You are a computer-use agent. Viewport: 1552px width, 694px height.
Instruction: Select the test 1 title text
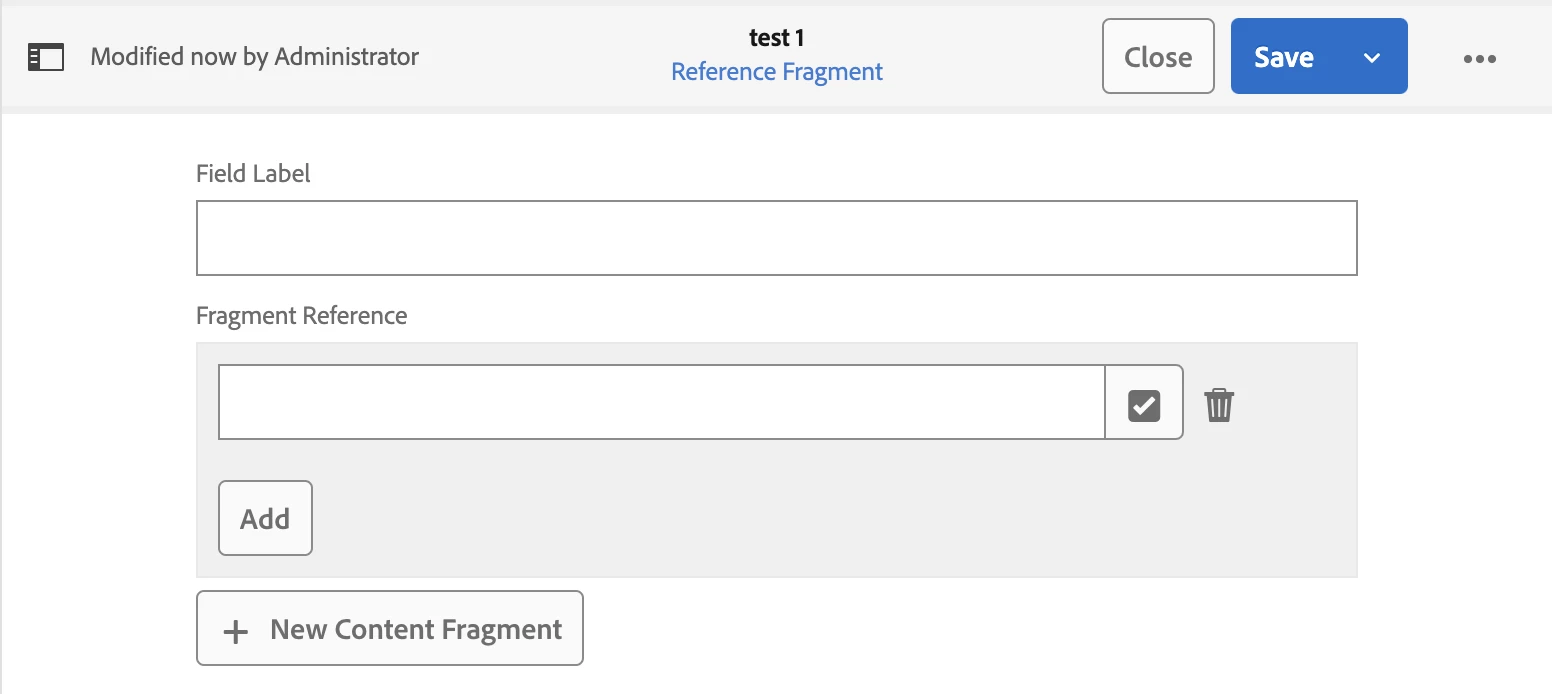(x=777, y=38)
